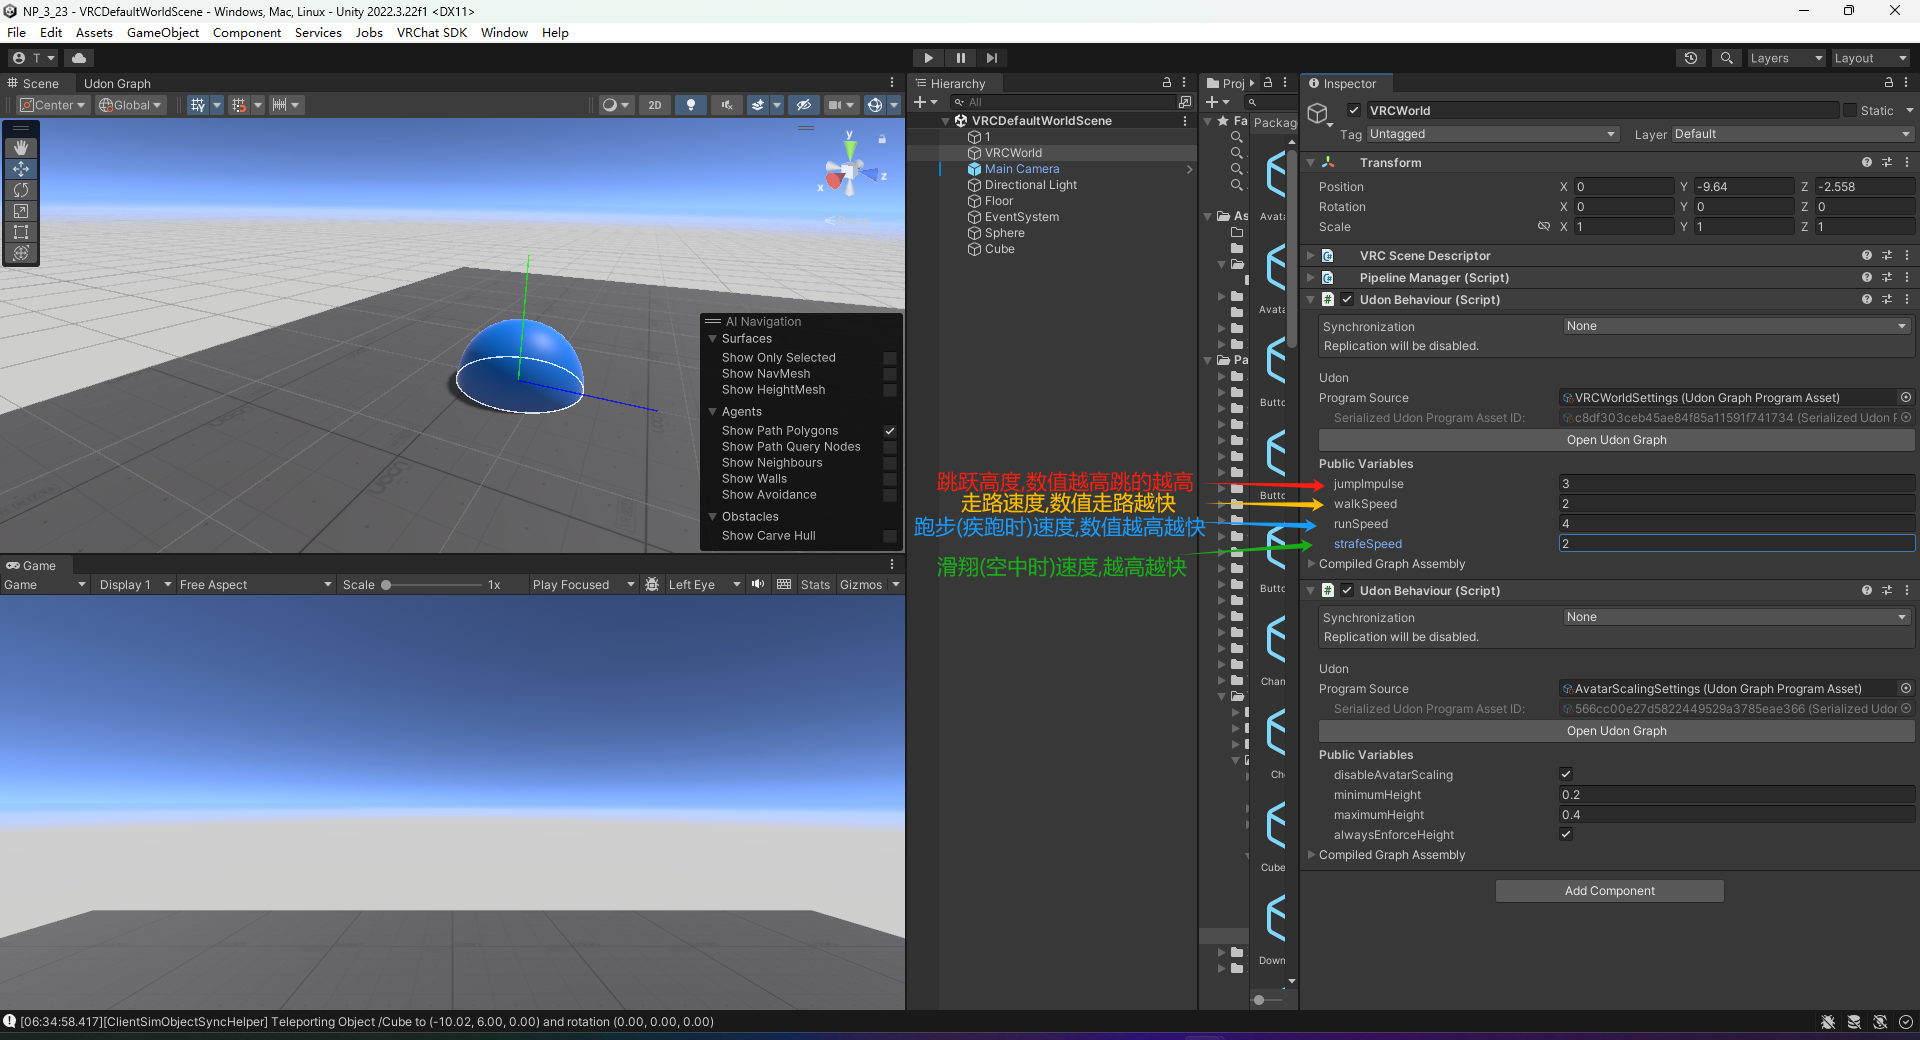The height and width of the screenshot is (1040, 1920).
Task: Select the Rect tool
Action: coord(21,232)
